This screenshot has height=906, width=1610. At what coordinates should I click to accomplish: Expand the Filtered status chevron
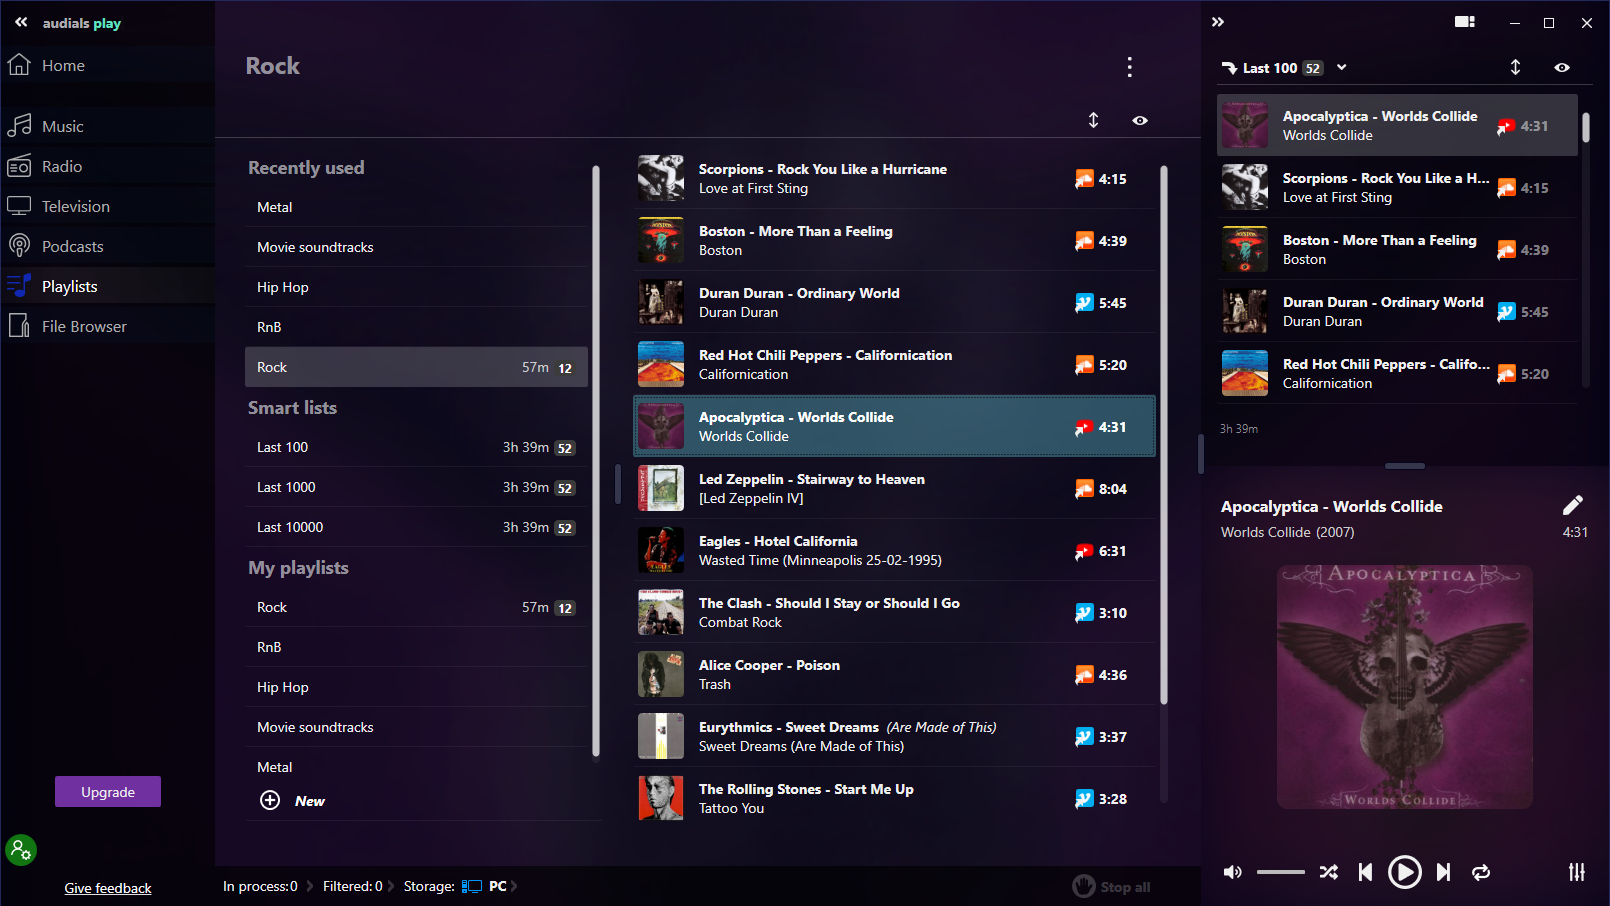tap(391, 886)
